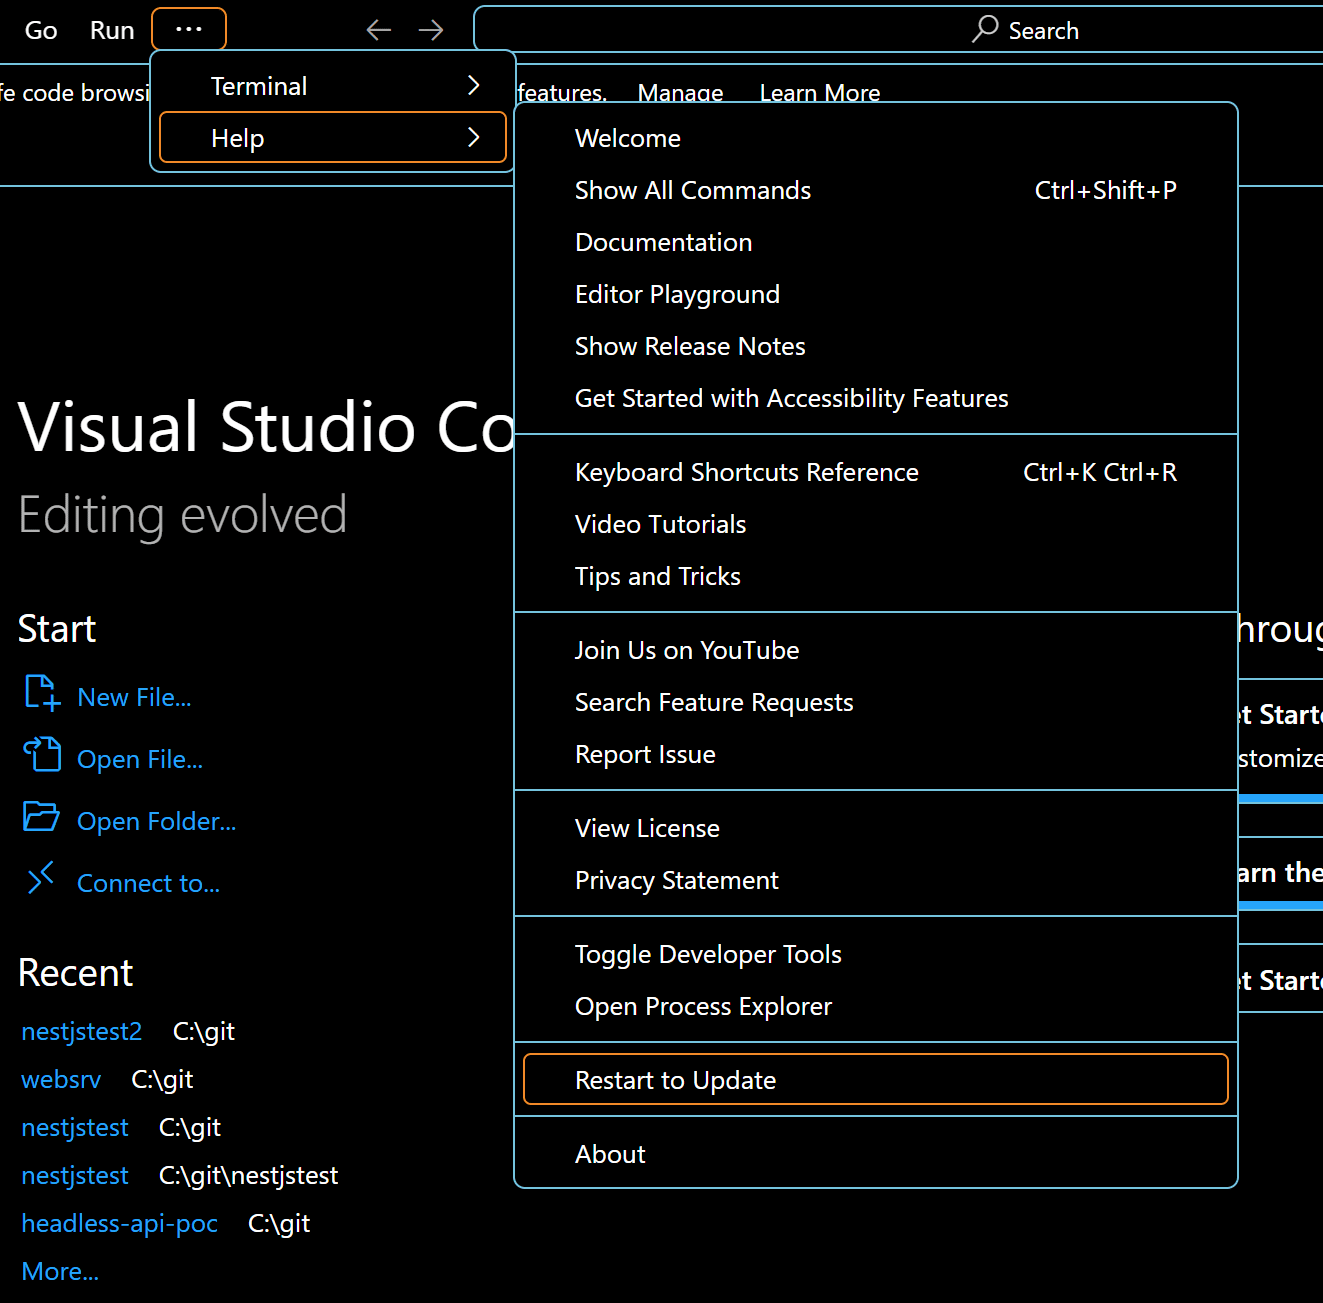Open the ellipsis overflow menu
Image resolution: width=1323 pixels, height=1303 pixels.
click(x=188, y=29)
